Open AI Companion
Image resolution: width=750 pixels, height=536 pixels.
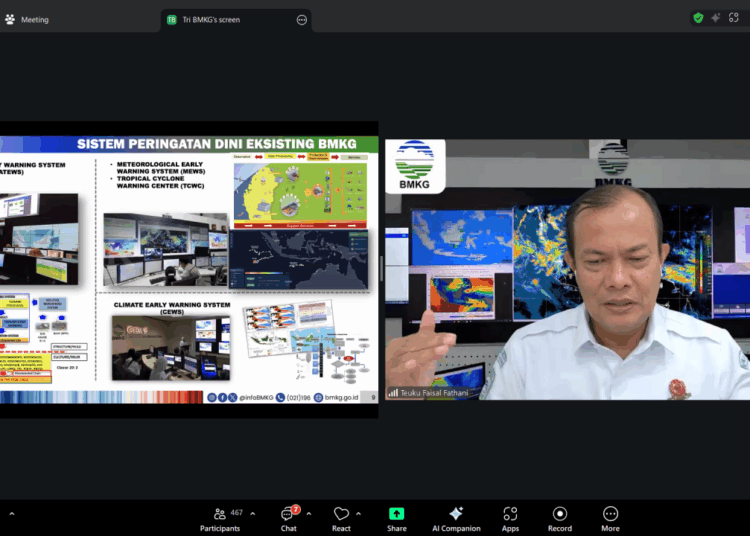pos(456,519)
